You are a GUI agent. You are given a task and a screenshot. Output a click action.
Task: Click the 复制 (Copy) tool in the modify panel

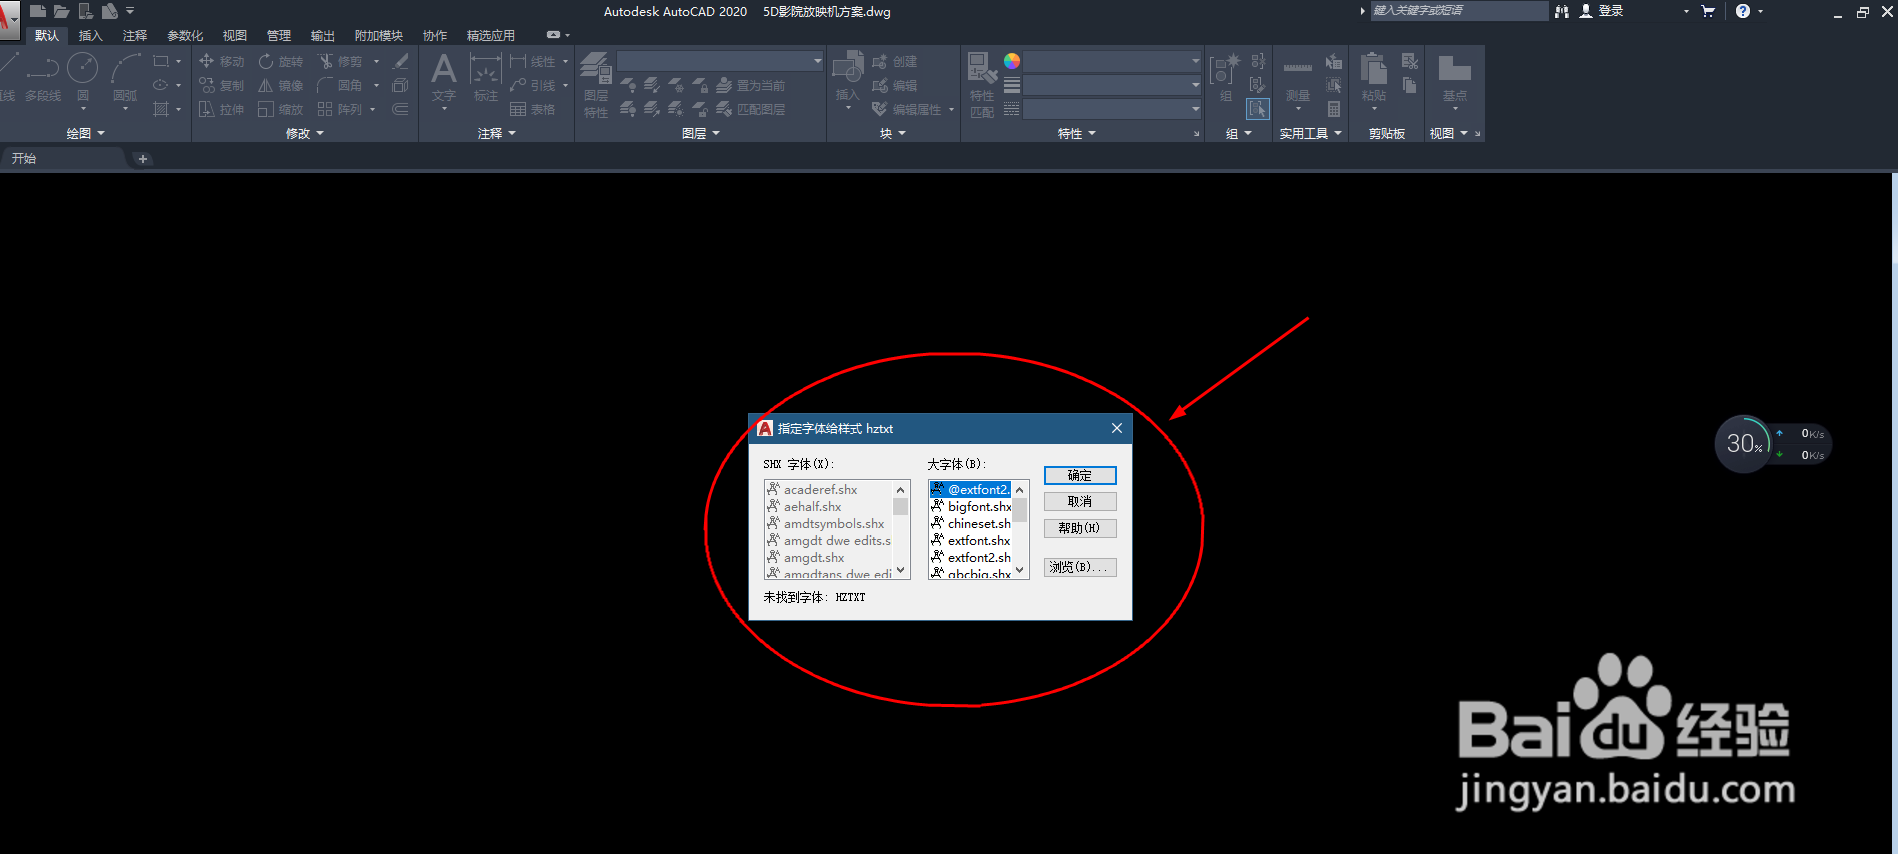click(221, 85)
